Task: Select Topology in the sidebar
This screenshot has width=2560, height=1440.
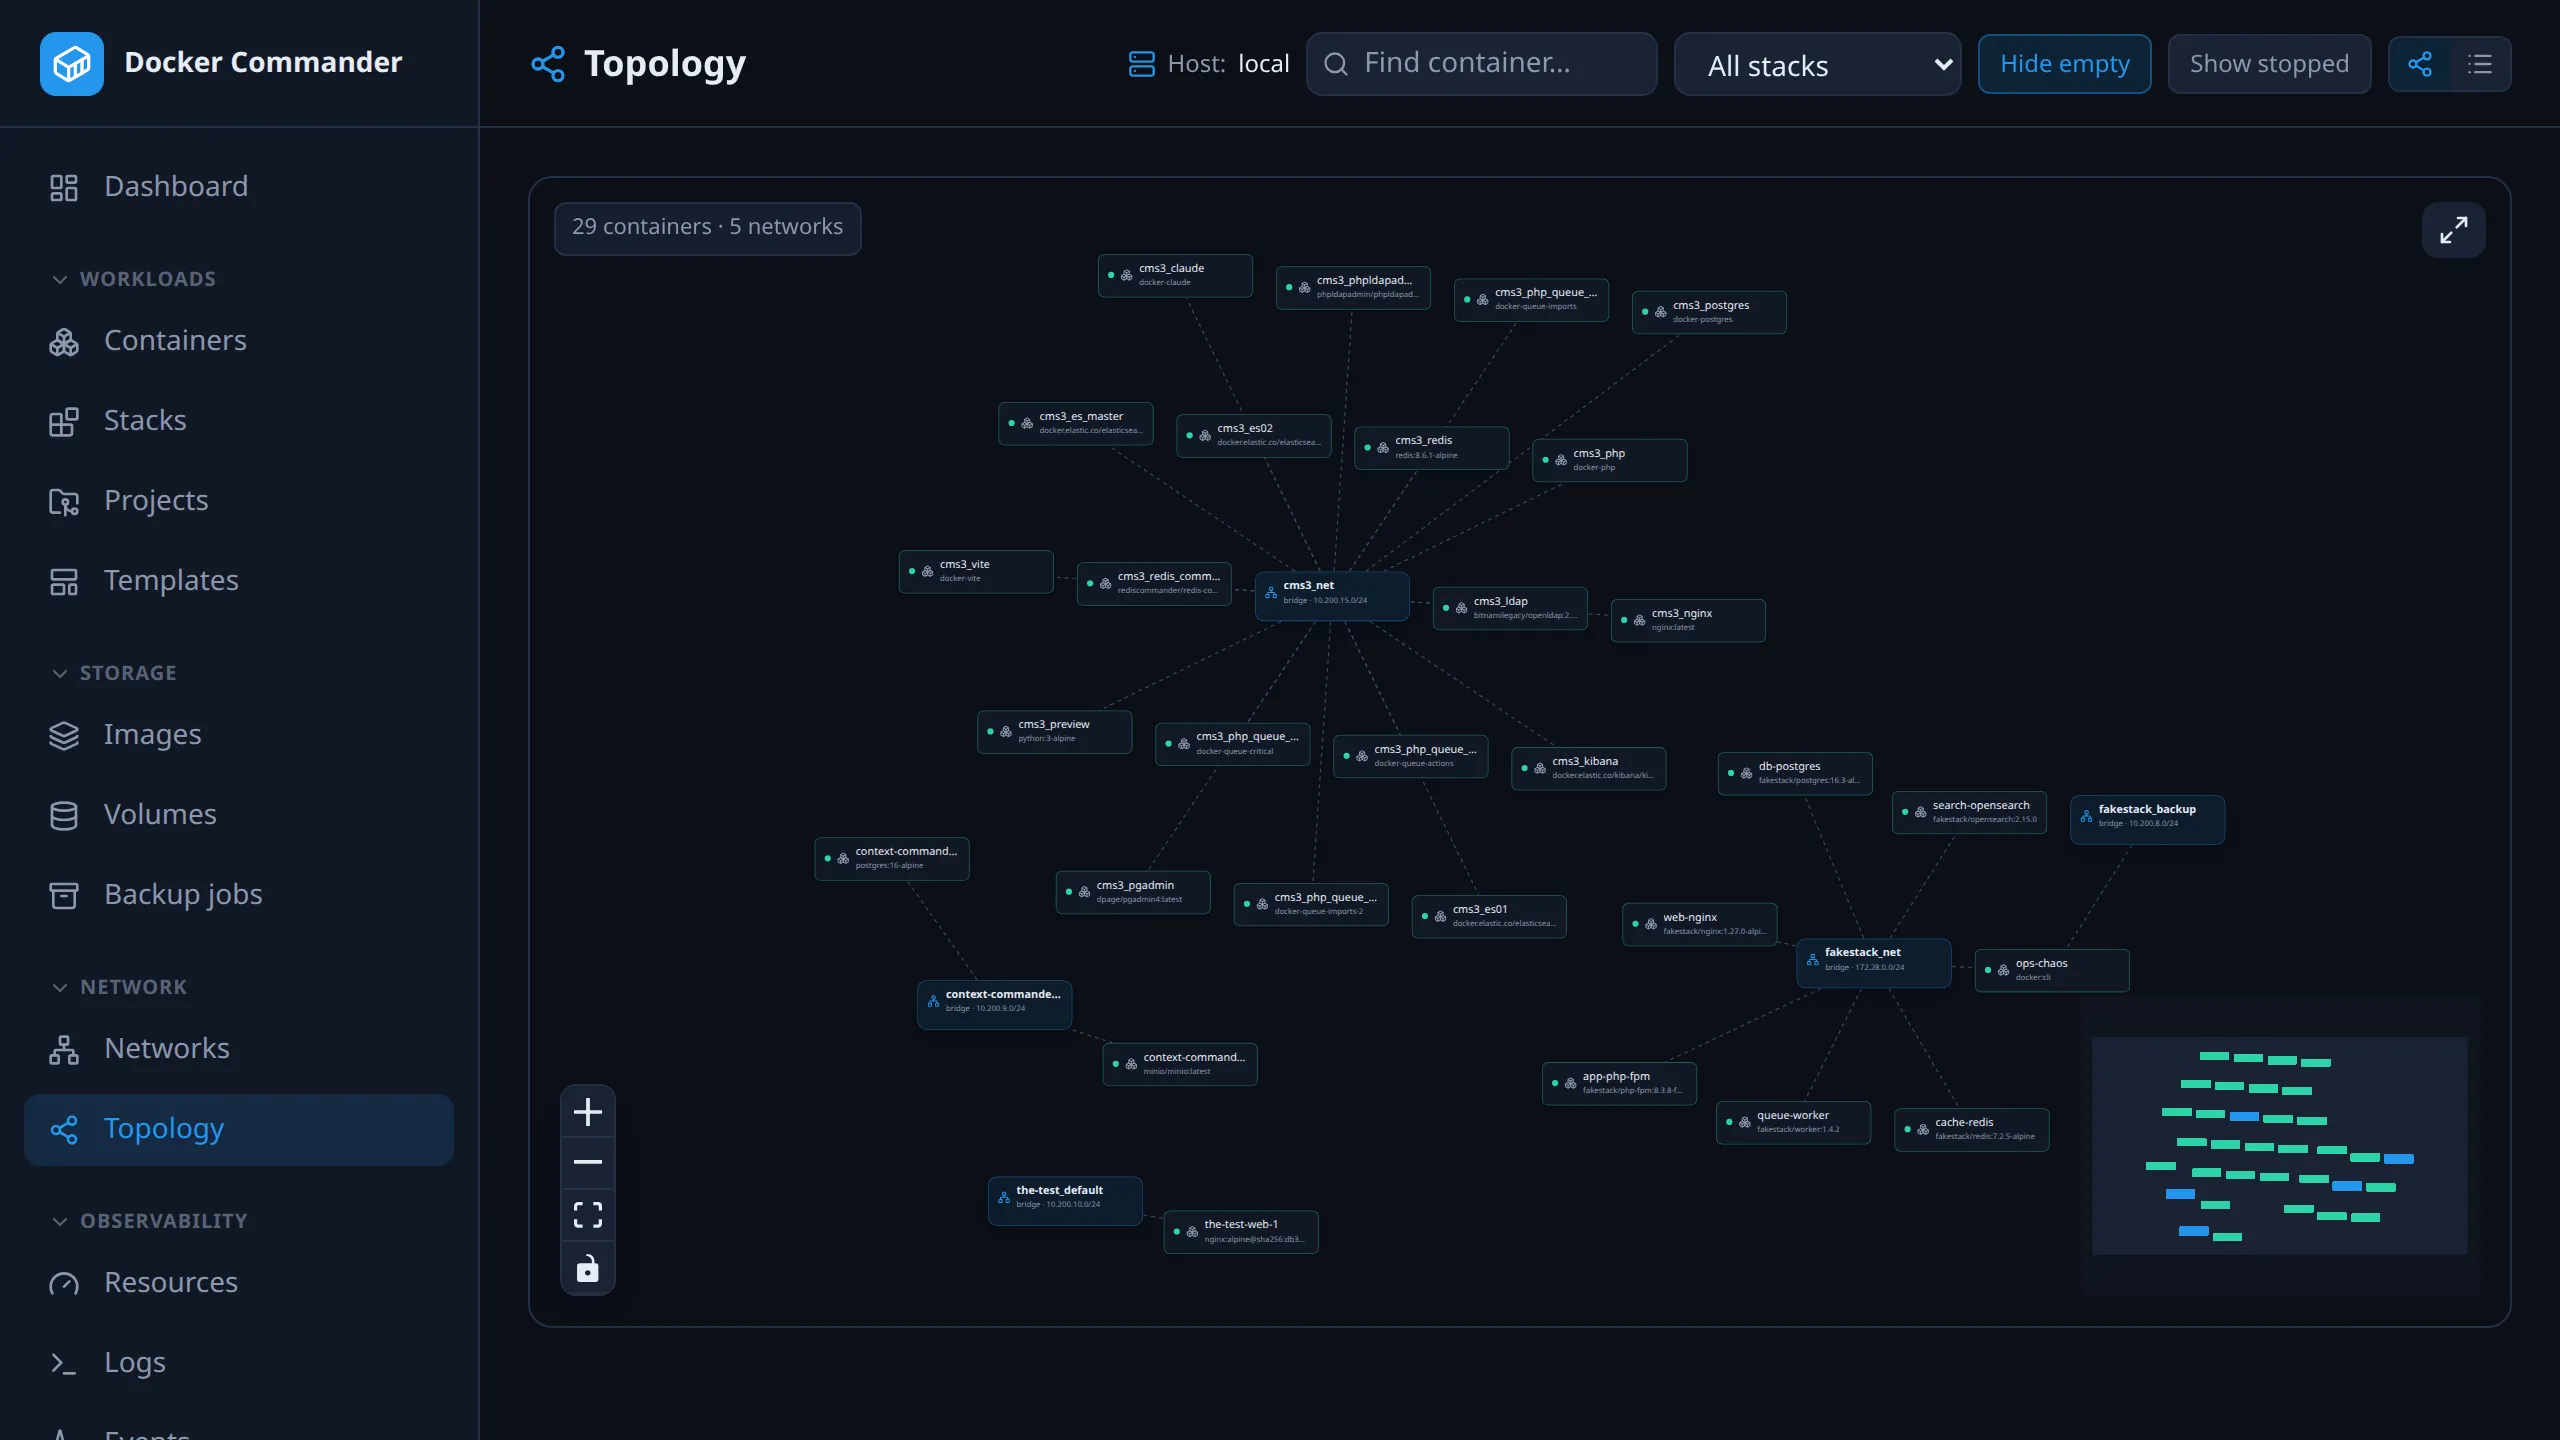Action: tap(239, 1130)
